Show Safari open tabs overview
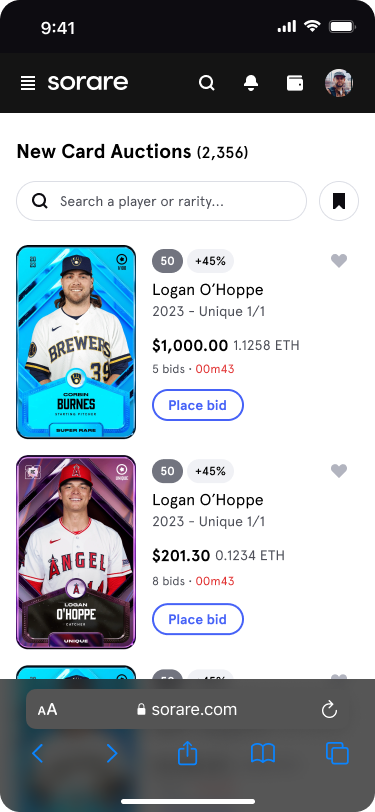Image resolution: width=375 pixels, height=812 pixels. (x=337, y=753)
